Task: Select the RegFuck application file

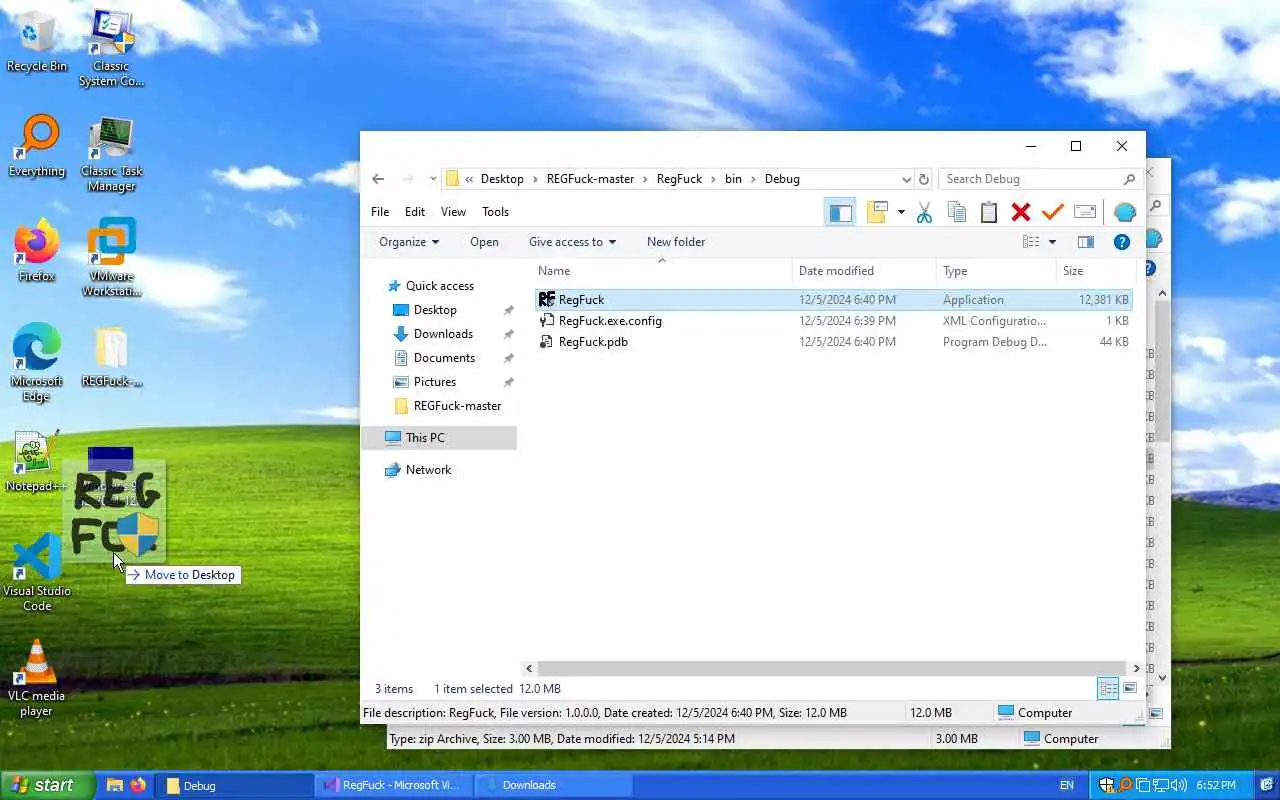Action: 833,299
